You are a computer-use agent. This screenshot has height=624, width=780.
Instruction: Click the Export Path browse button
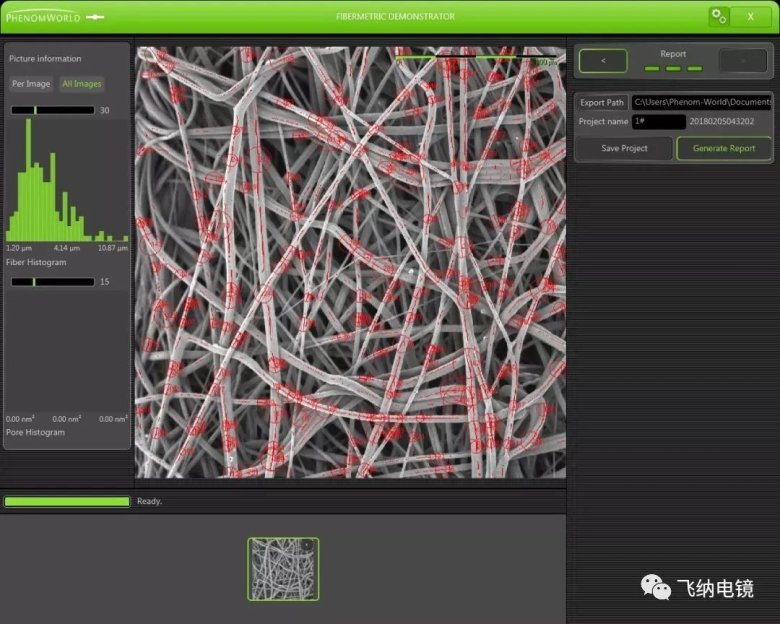click(x=602, y=102)
